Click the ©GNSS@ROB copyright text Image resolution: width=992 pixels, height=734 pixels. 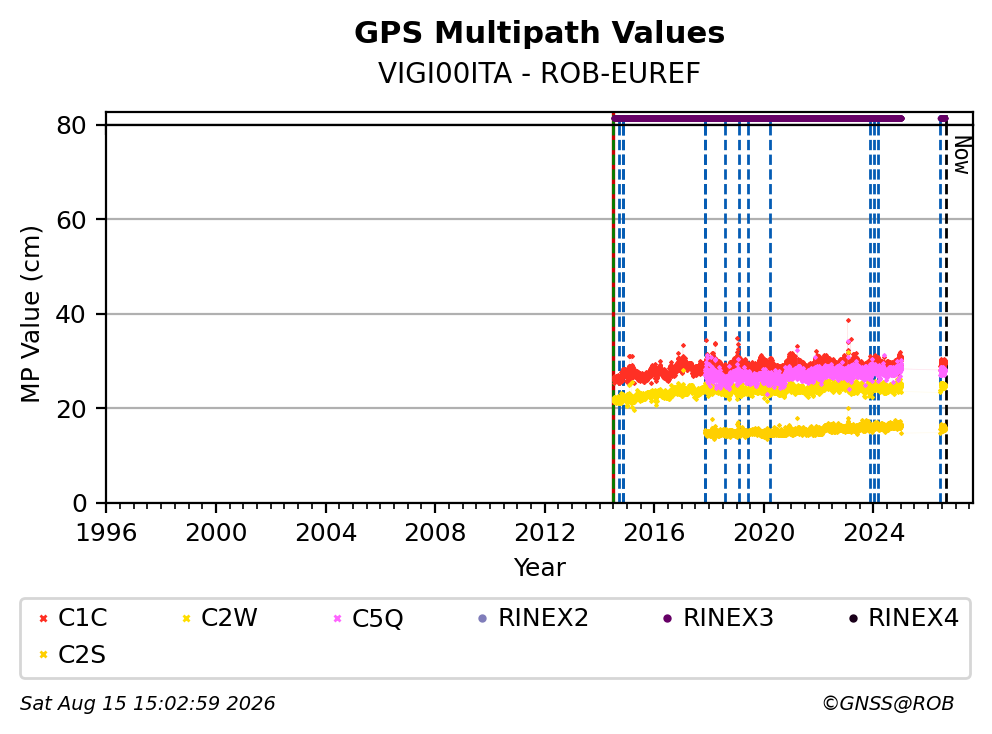pos(888,704)
